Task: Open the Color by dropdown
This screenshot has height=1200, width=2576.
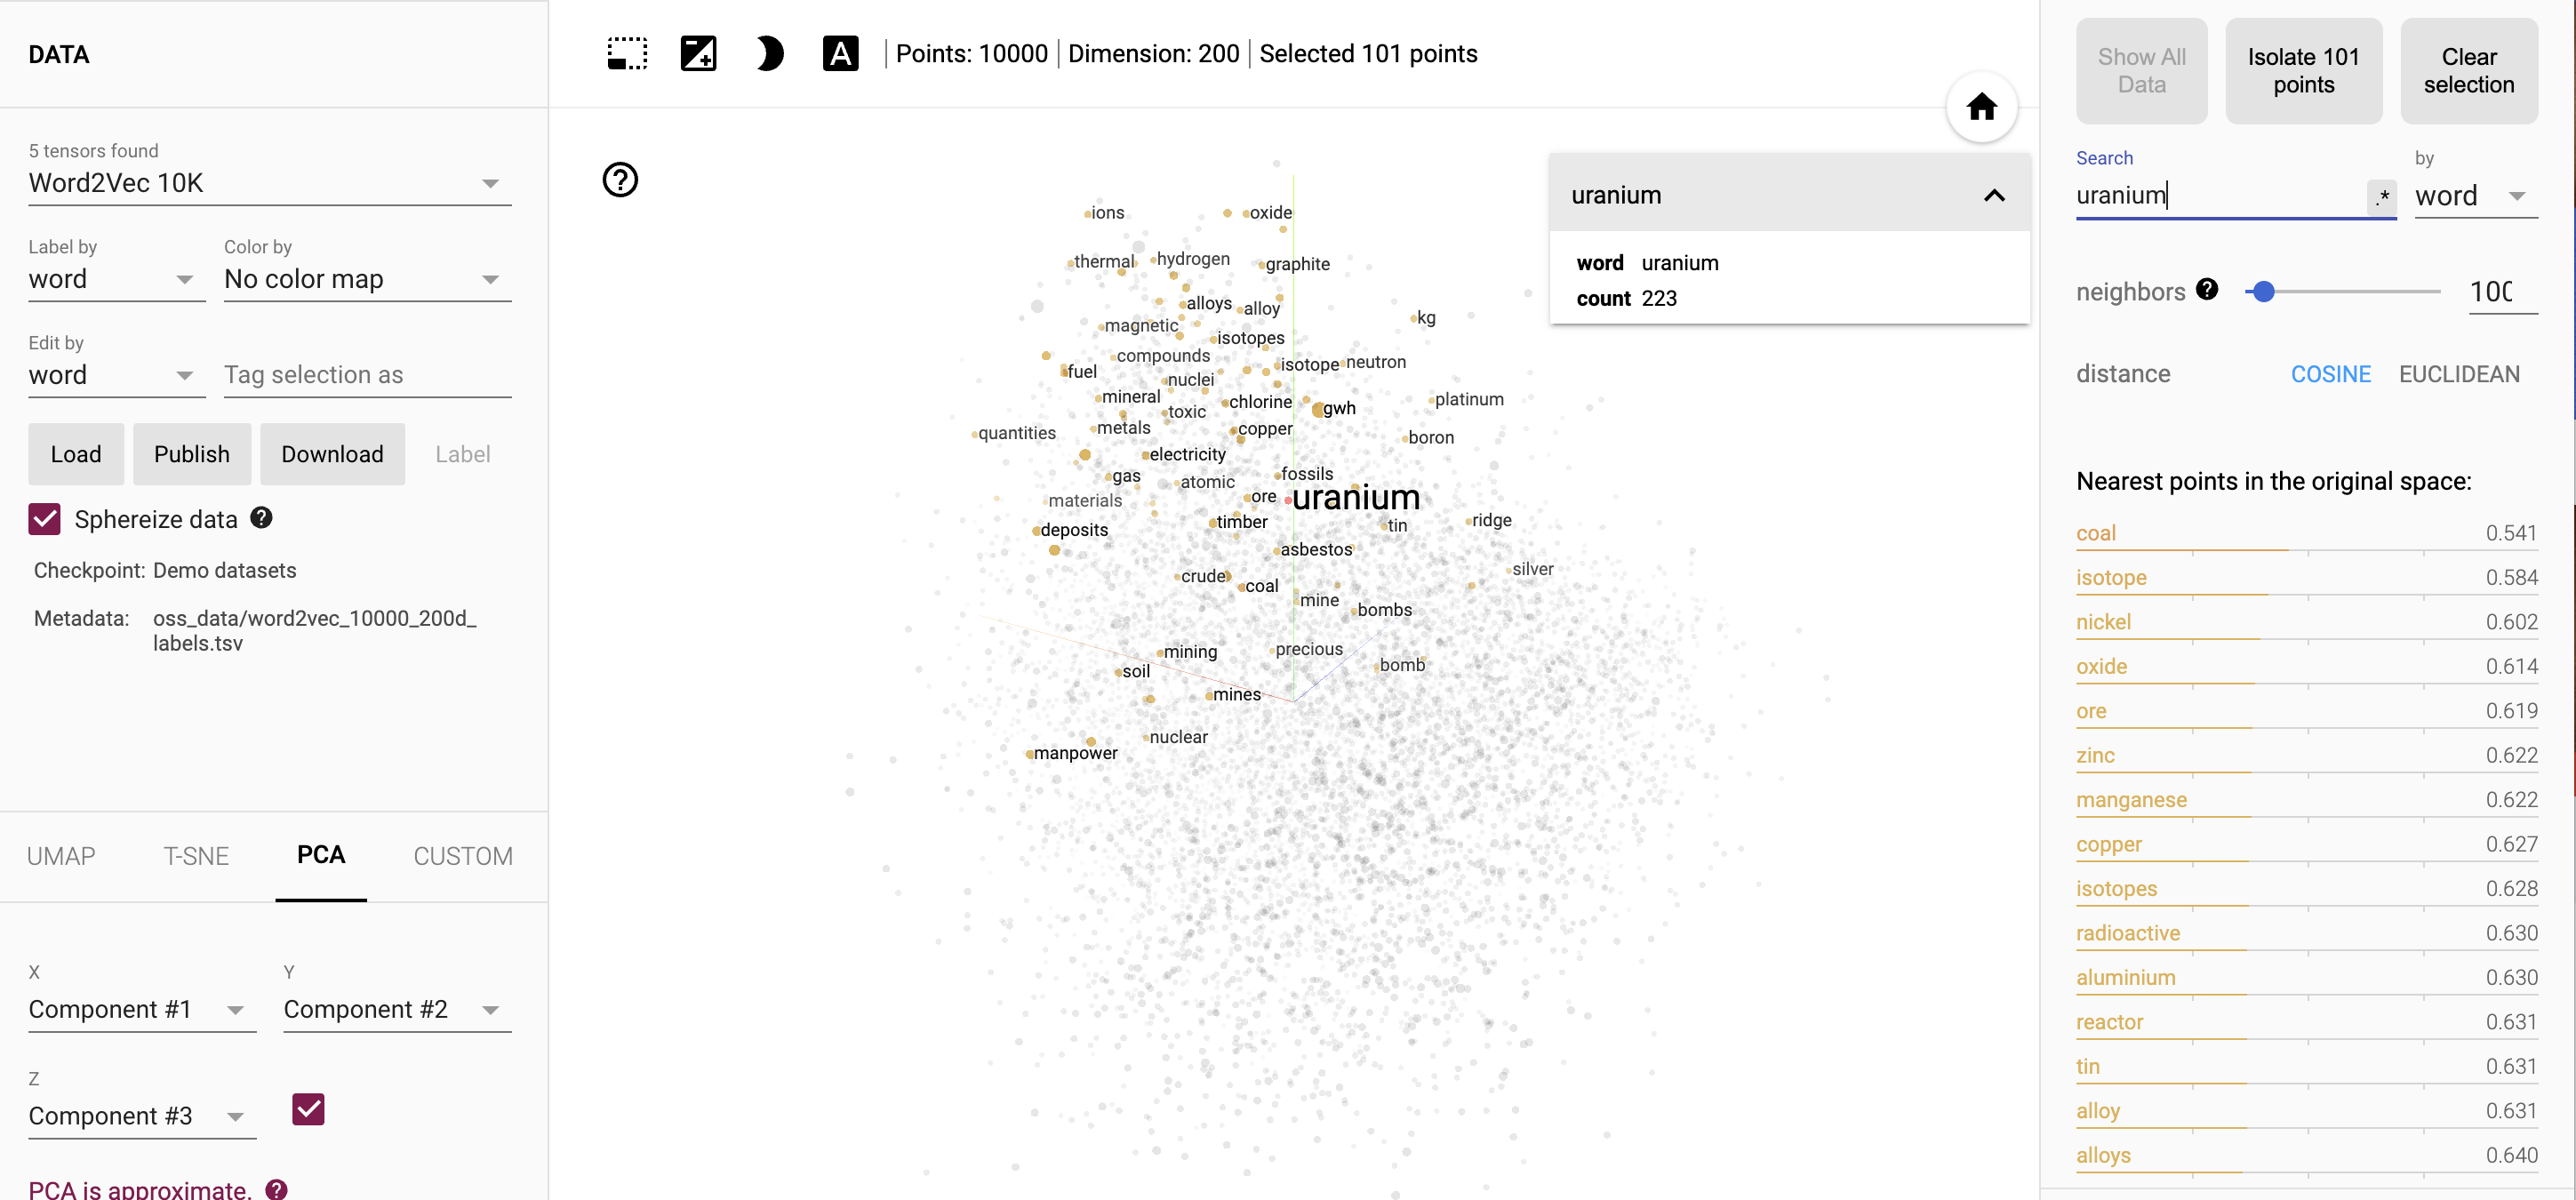Action: click(363, 279)
